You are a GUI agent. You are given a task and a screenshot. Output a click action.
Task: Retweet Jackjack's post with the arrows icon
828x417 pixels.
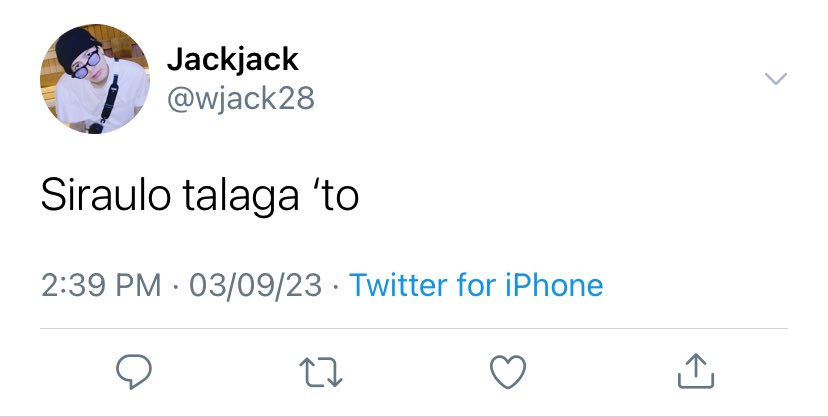(321, 372)
